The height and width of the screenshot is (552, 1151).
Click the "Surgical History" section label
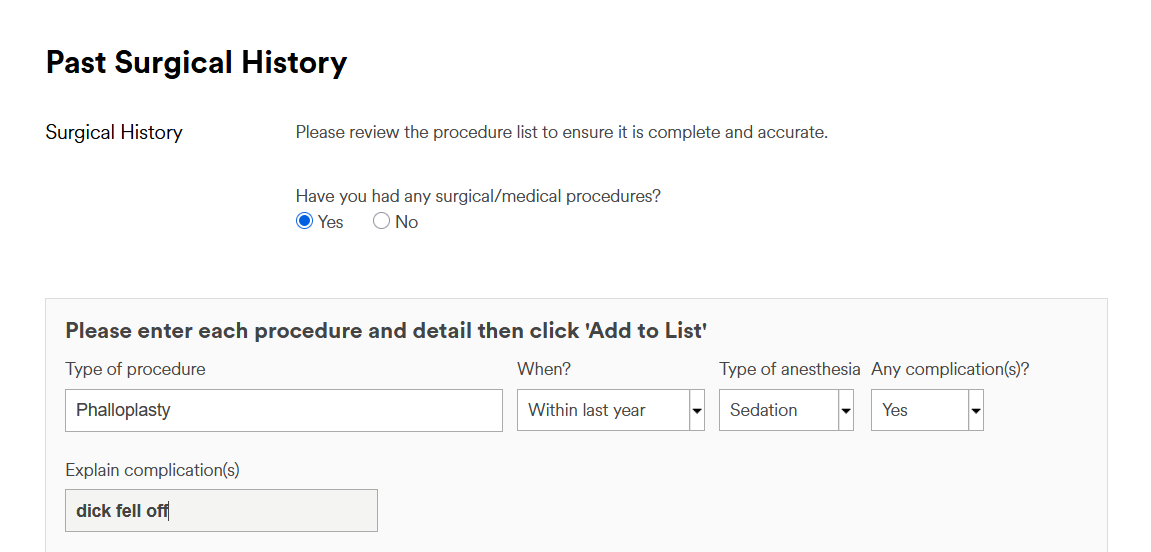click(114, 133)
